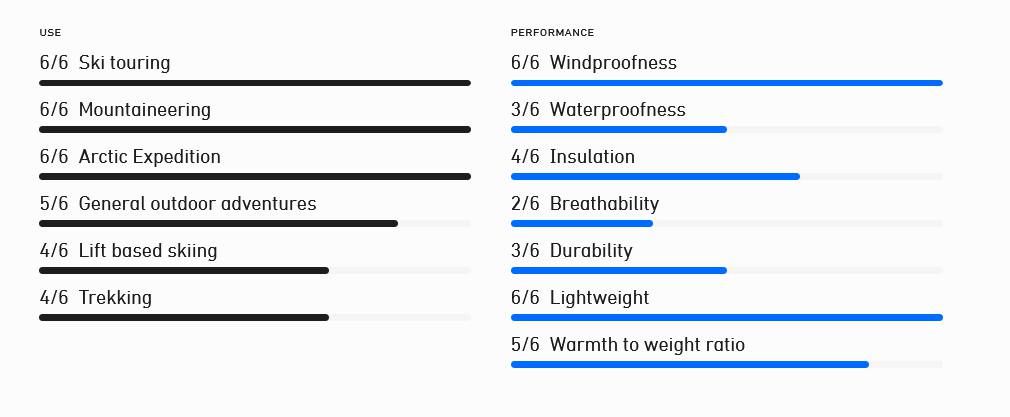This screenshot has width=1010, height=417.
Task: Click the General outdoor adventures bar
Action: 255,224
